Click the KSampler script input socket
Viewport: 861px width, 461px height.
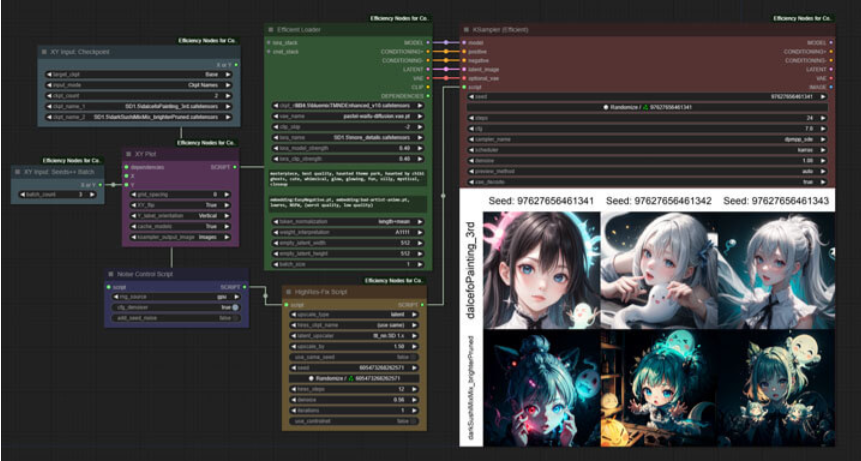pyautogui.click(x=464, y=87)
